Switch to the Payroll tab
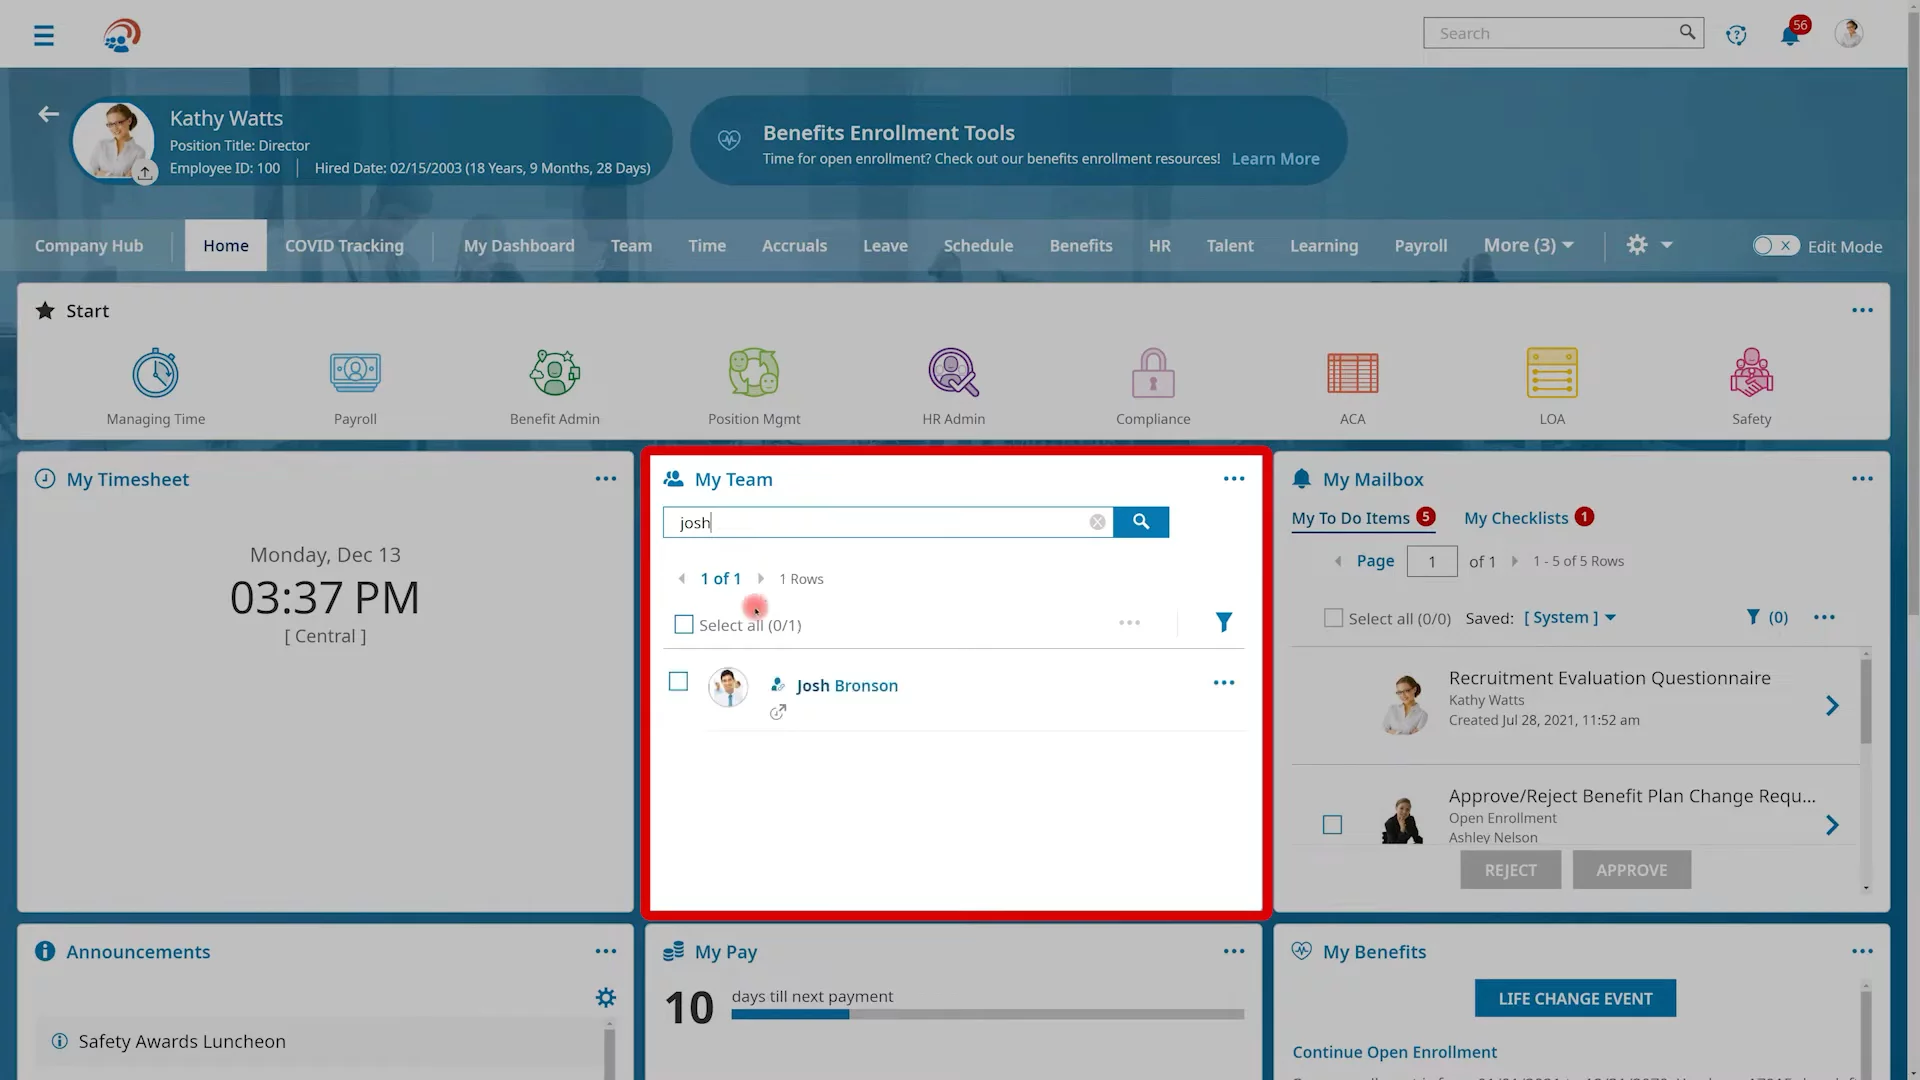The width and height of the screenshot is (1920, 1080). [1420, 246]
